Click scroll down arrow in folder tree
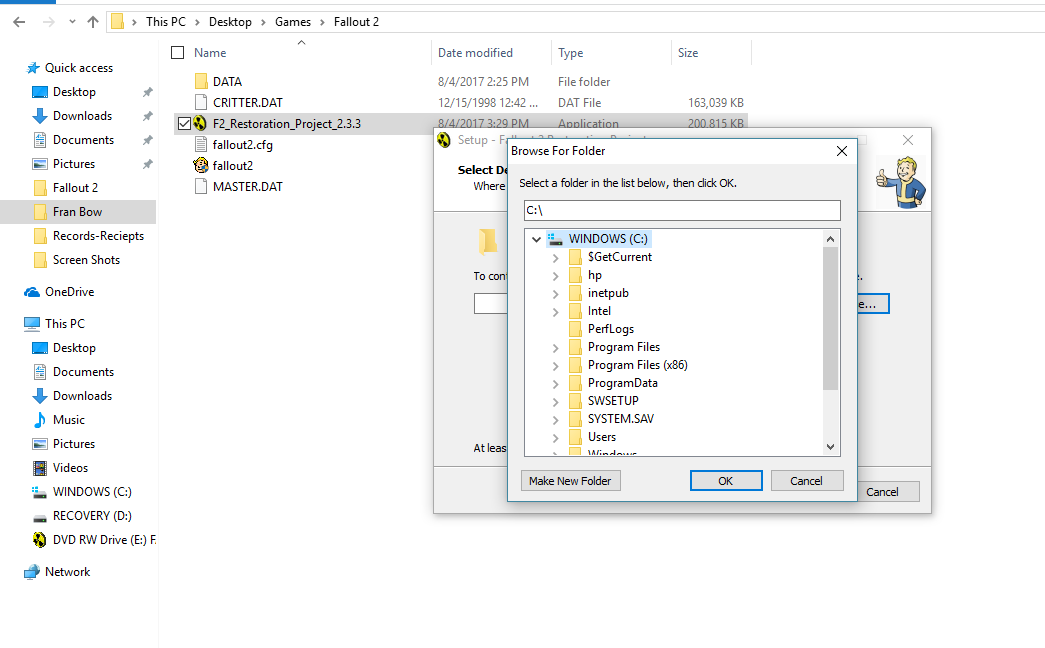1045x648 pixels. pyautogui.click(x=830, y=447)
